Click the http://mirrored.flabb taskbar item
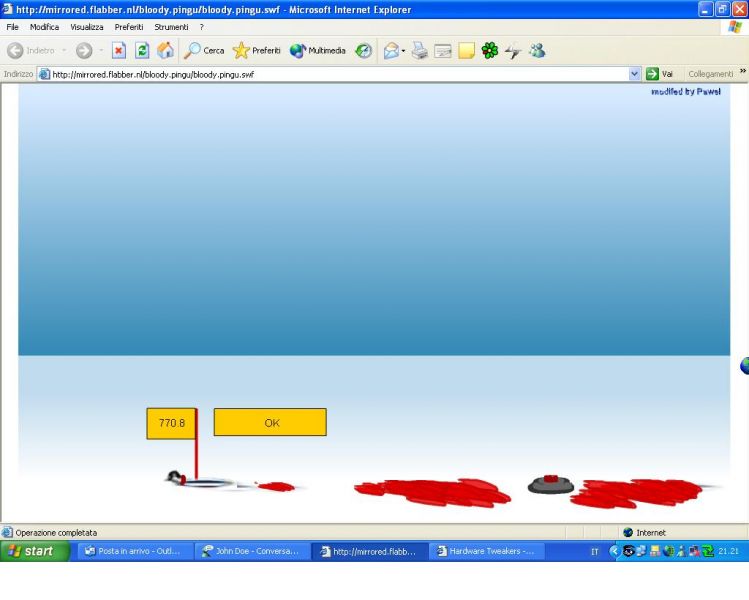 (x=370, y=551)
